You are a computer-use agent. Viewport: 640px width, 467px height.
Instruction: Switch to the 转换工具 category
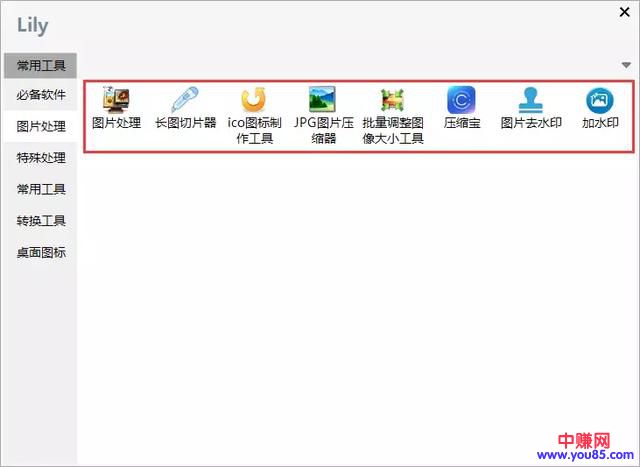[x=40, y=221]
